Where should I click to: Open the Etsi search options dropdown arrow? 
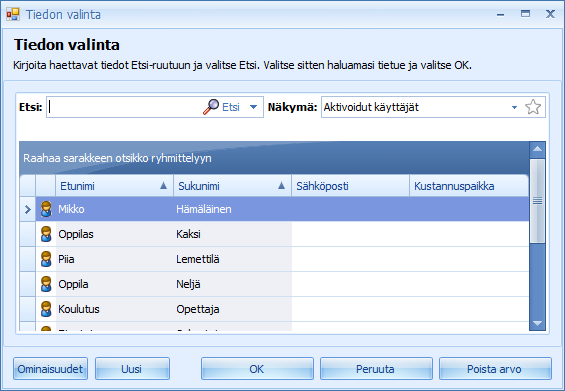coord(253,107)
